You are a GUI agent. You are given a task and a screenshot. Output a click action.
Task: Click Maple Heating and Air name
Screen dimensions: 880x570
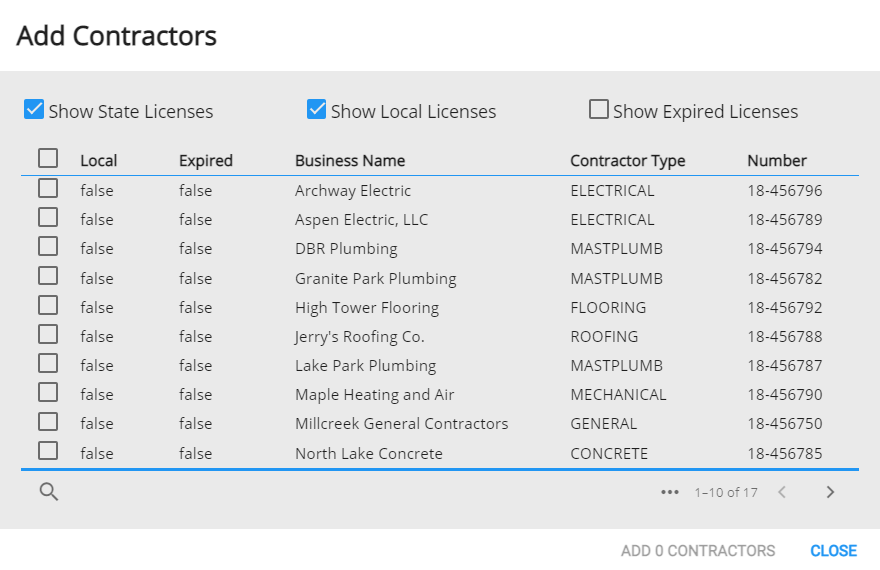(374, 395)
